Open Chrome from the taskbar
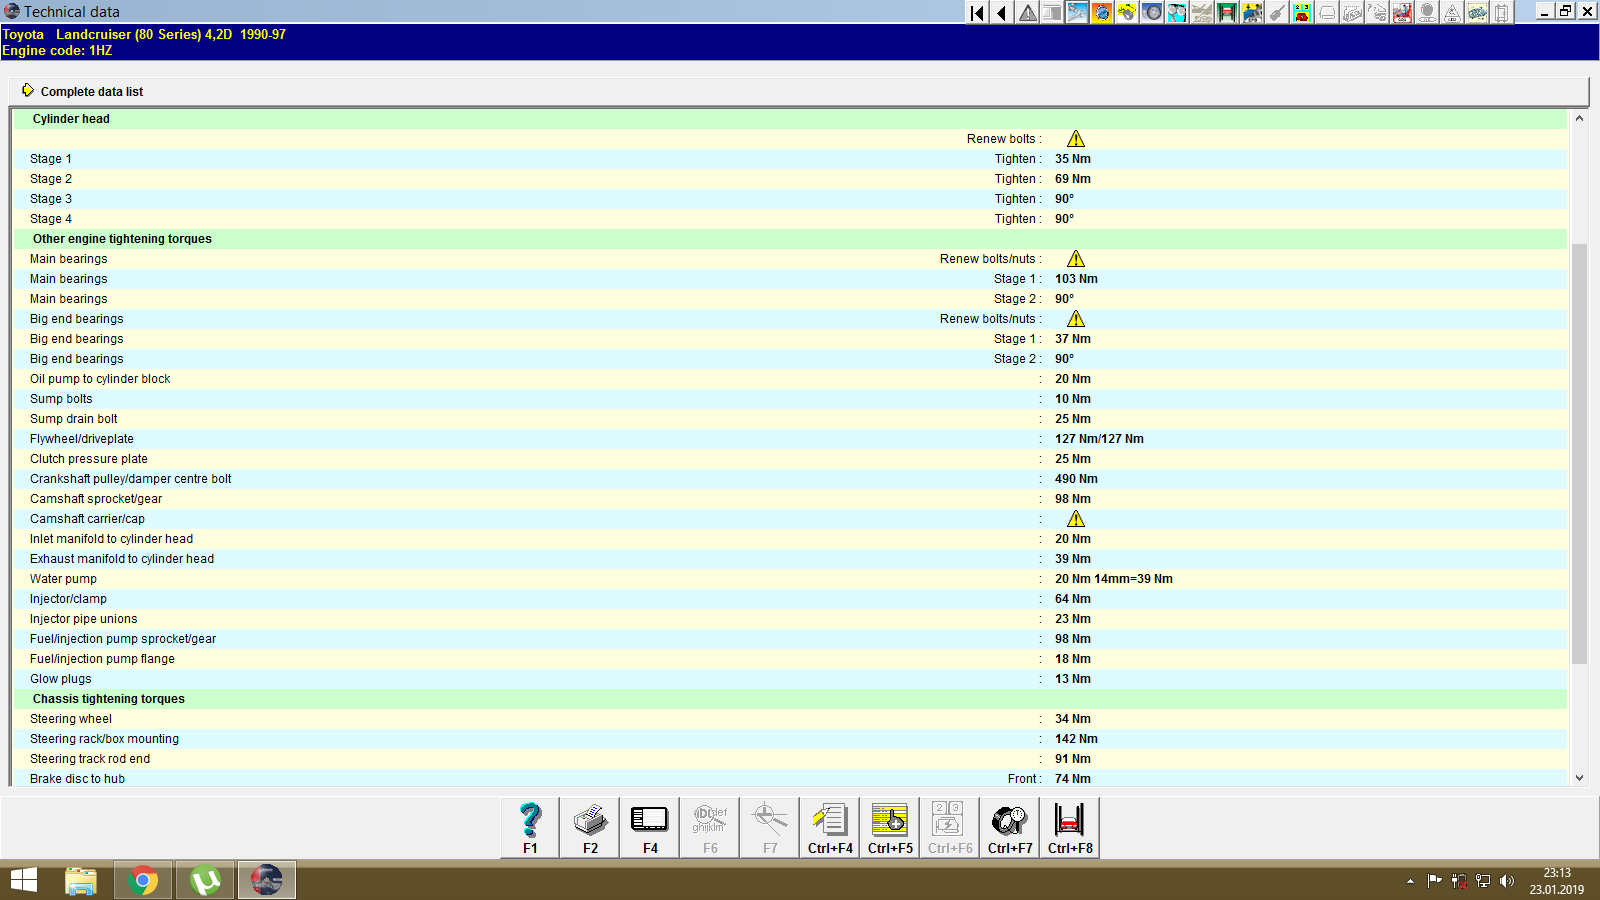The height and width of the screenshot is (900, 1600). coord(142,880)
